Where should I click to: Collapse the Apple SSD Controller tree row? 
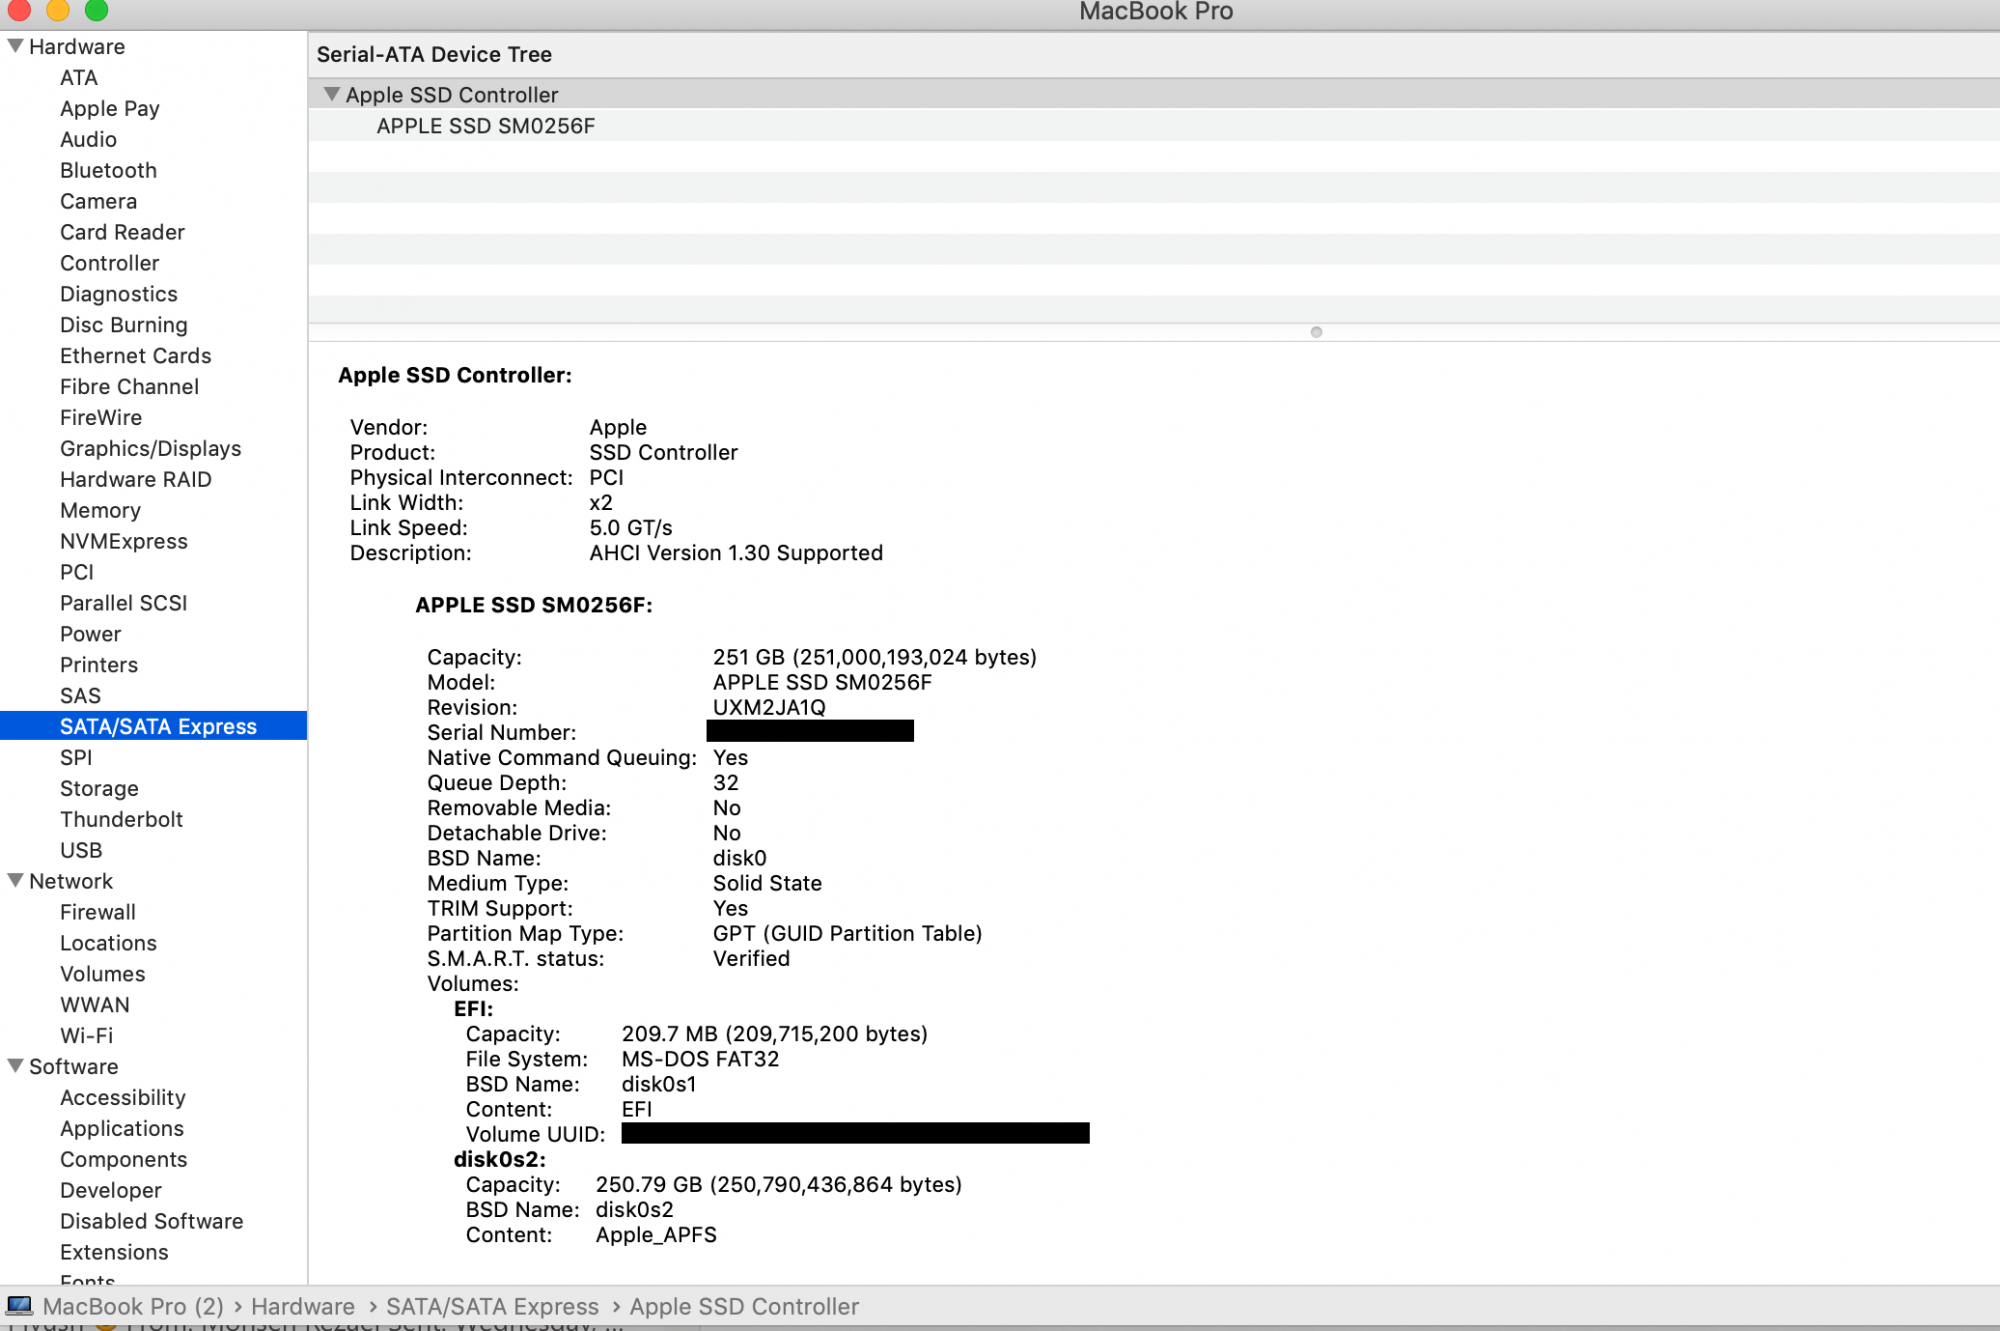pyautogui.click(x=331, y=94)
